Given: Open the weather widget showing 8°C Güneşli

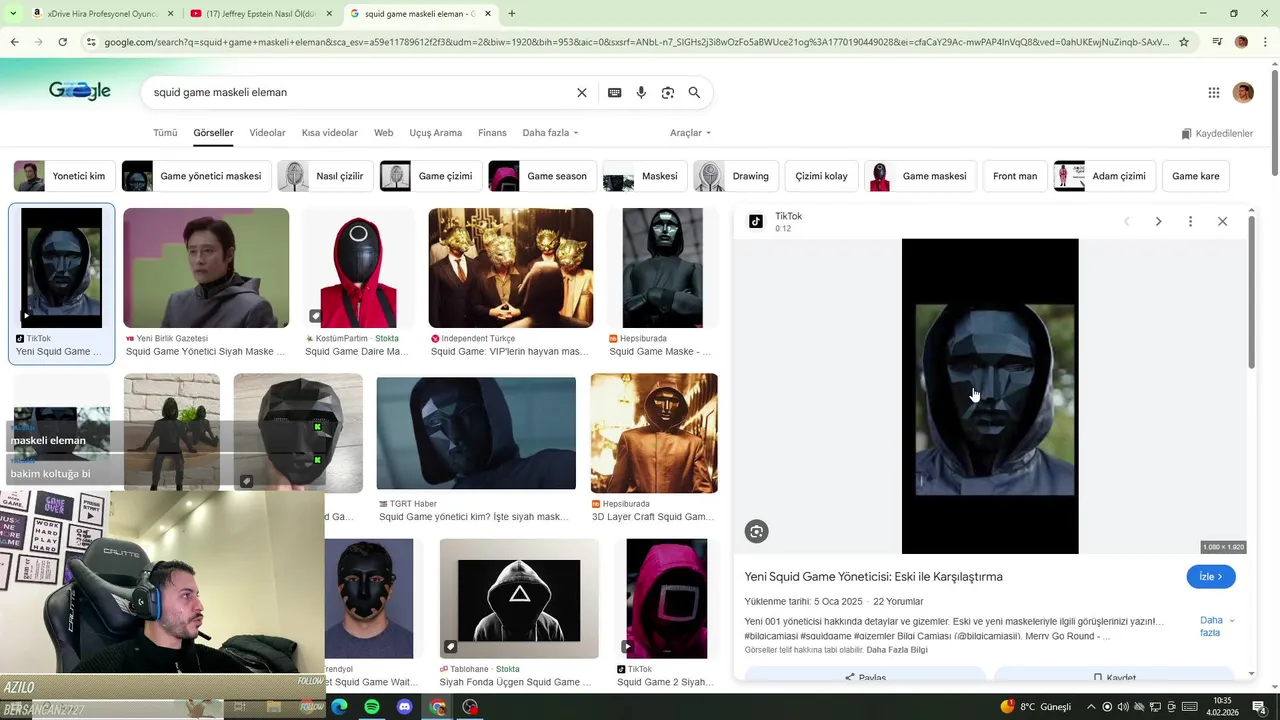Looking at the screenshot, I should (1035, 707).
